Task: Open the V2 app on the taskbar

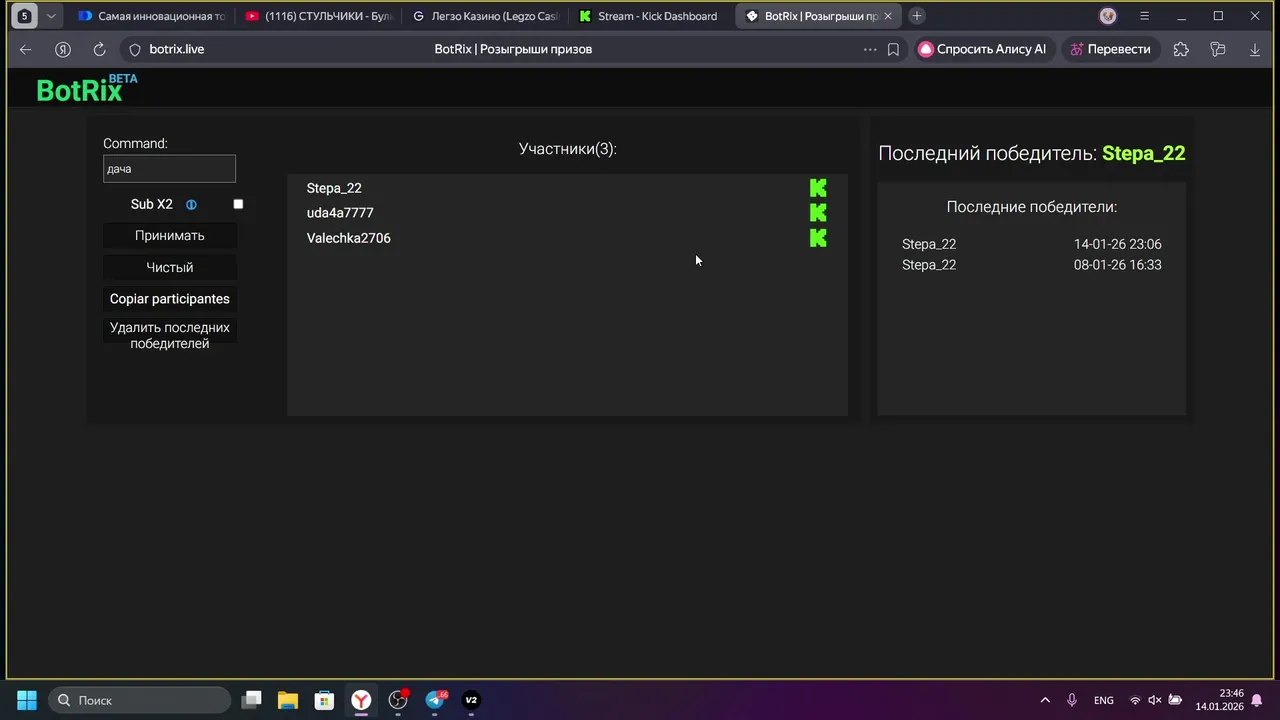Action: (x=471, y=700)
